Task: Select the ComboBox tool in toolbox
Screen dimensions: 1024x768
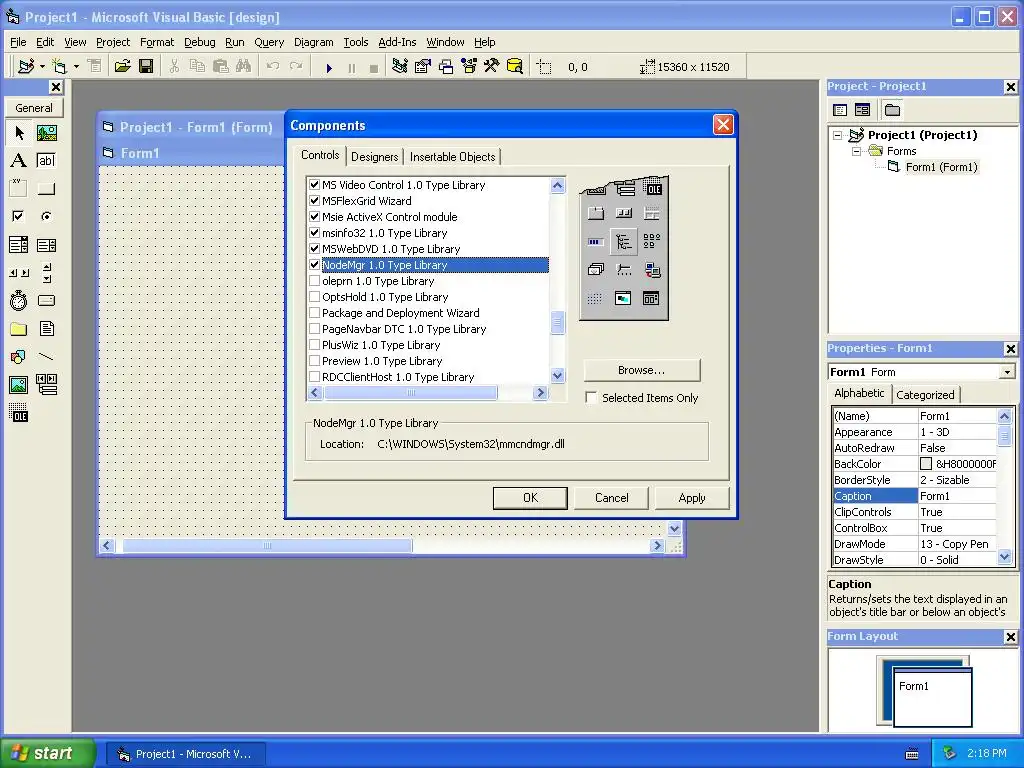Action: 19,245
